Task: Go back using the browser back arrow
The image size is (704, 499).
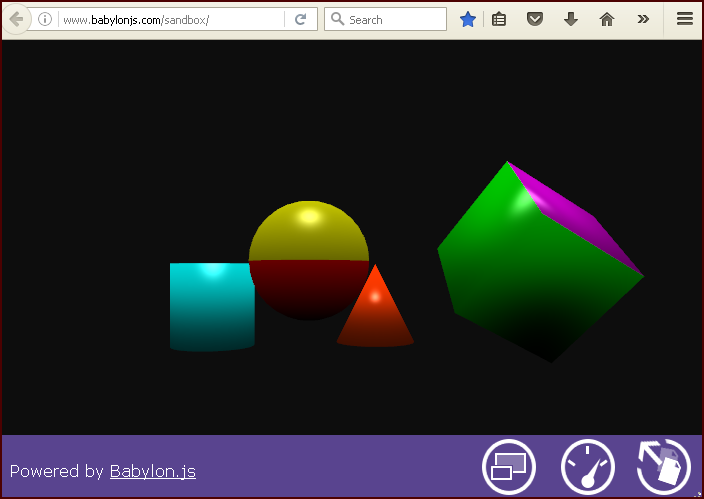Action: [x=16, y=19]
